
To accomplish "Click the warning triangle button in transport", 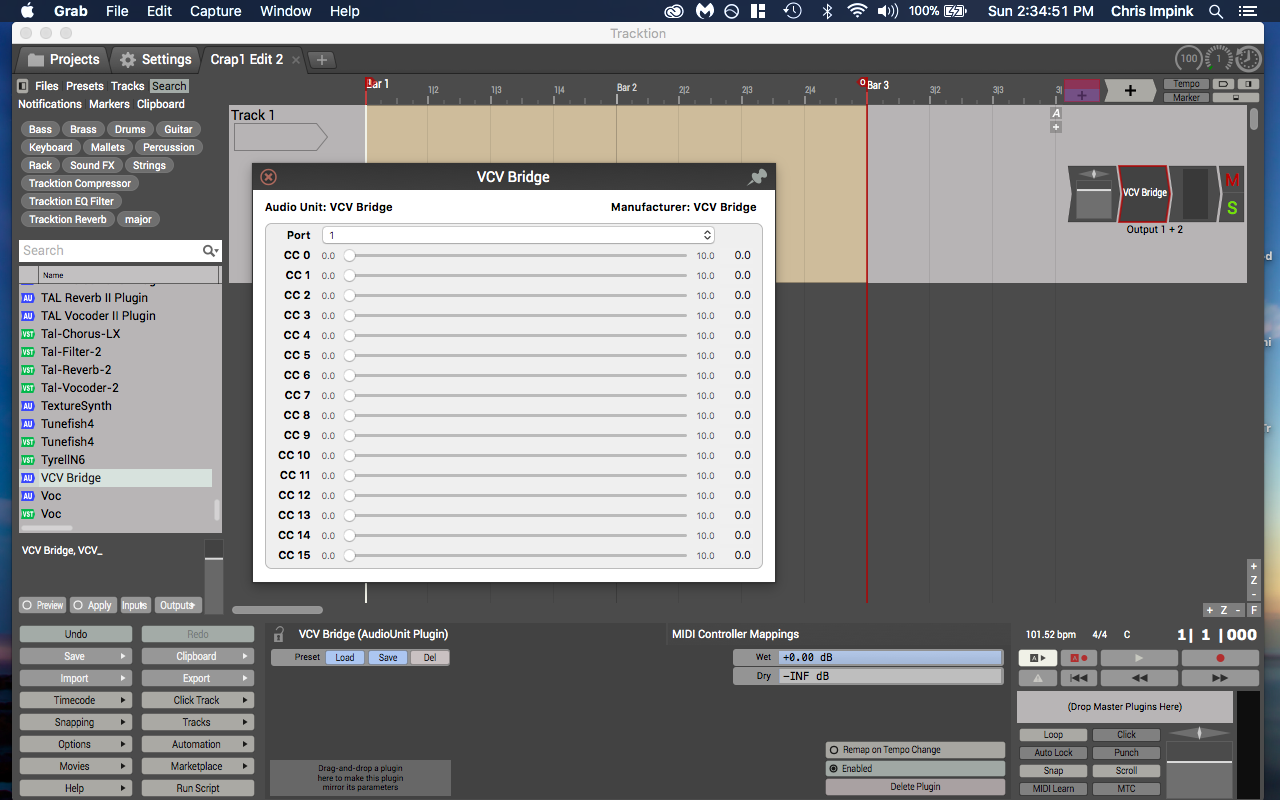I will pos(1037,678).
